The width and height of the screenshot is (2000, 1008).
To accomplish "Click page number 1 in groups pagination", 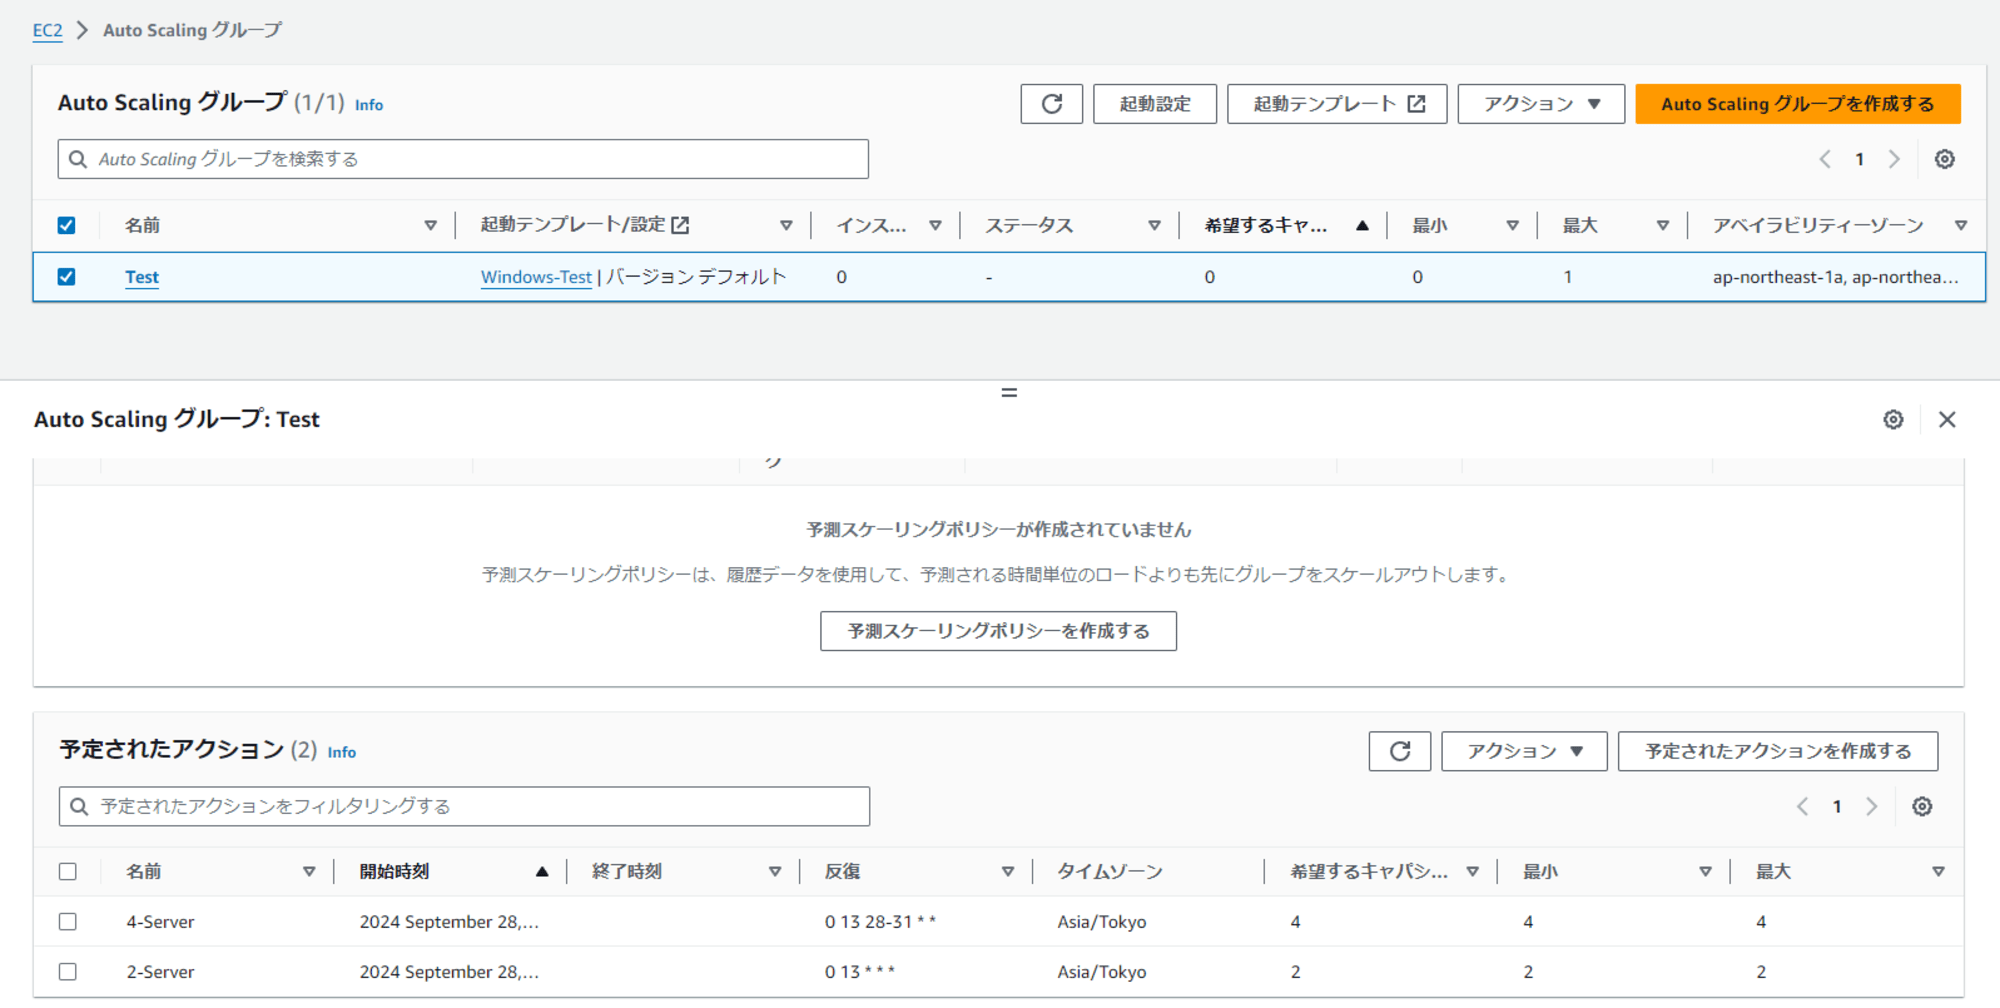I will (1859, 159).
